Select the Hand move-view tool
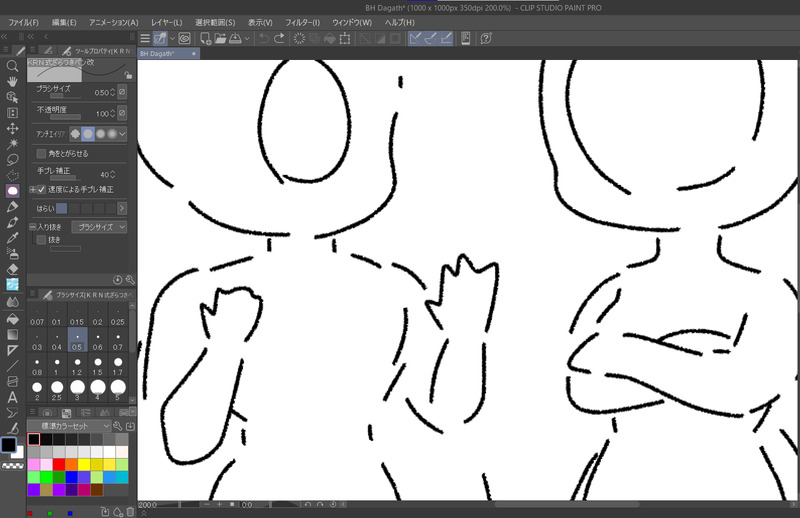Image resolution: width=800 pixels, height=518 pixels. (x=12, y=82)
